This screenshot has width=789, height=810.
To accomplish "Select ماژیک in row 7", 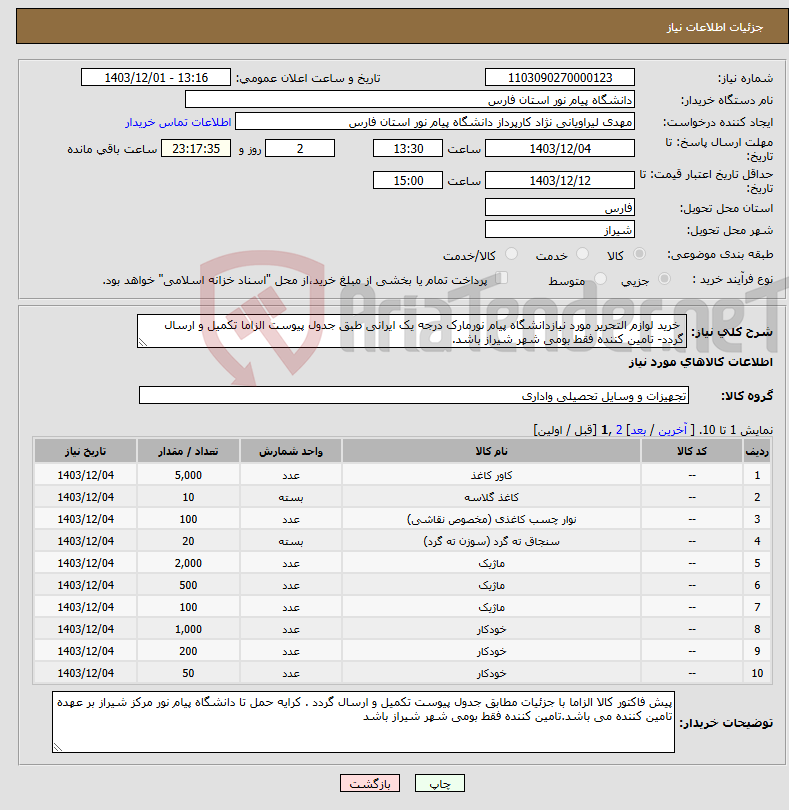I will [x=491, y=607].
